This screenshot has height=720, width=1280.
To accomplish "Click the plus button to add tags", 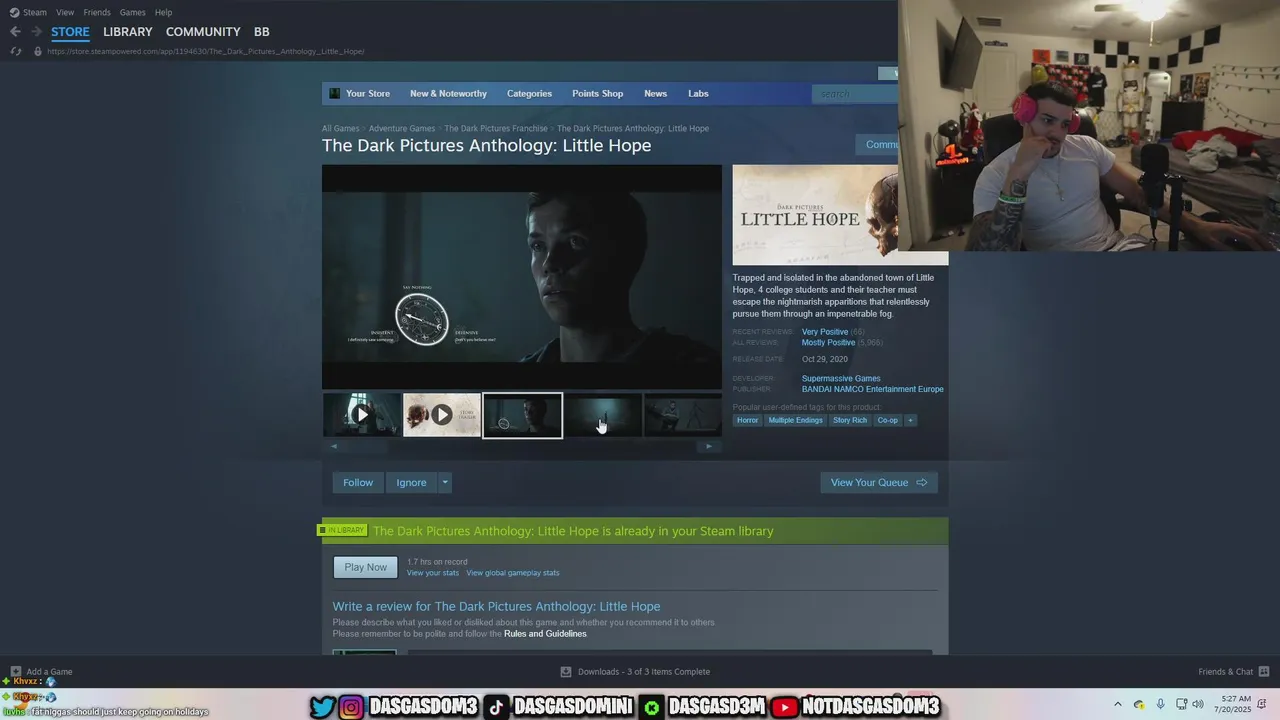I will coord(910,420).
